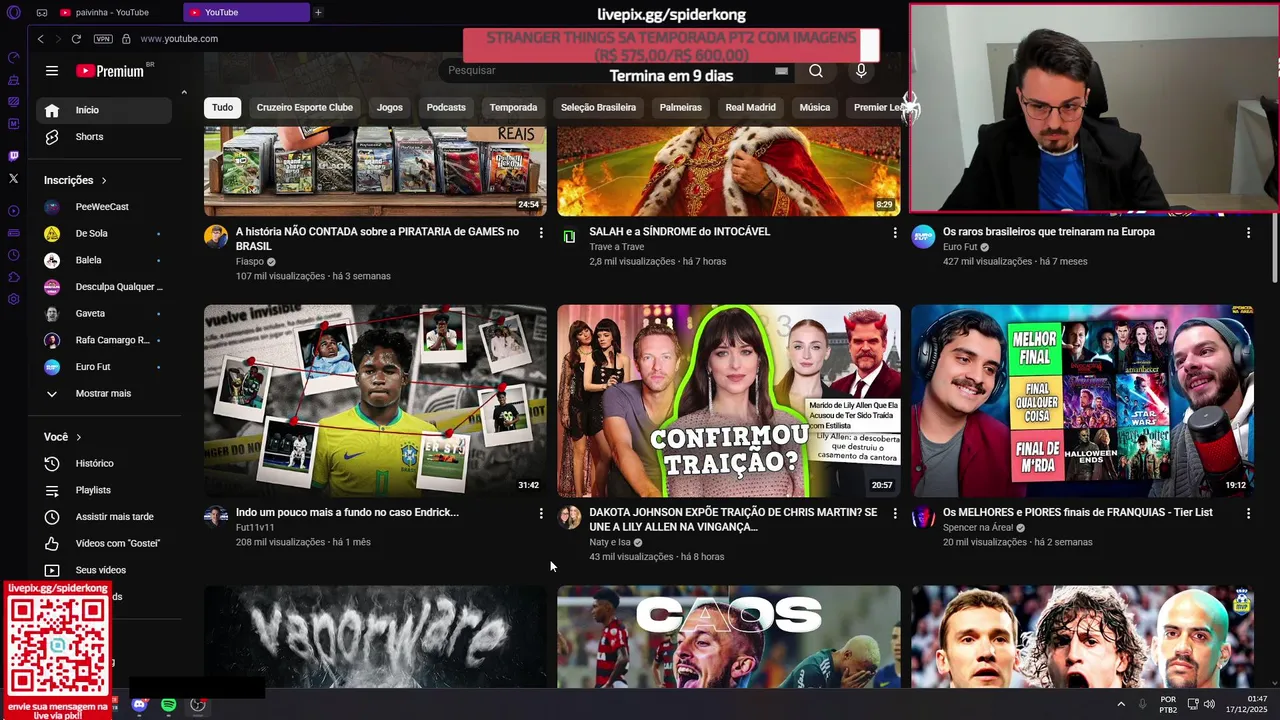Open Twitch from the Opera sidebar
1280x720 pixels.
(13, 156)
